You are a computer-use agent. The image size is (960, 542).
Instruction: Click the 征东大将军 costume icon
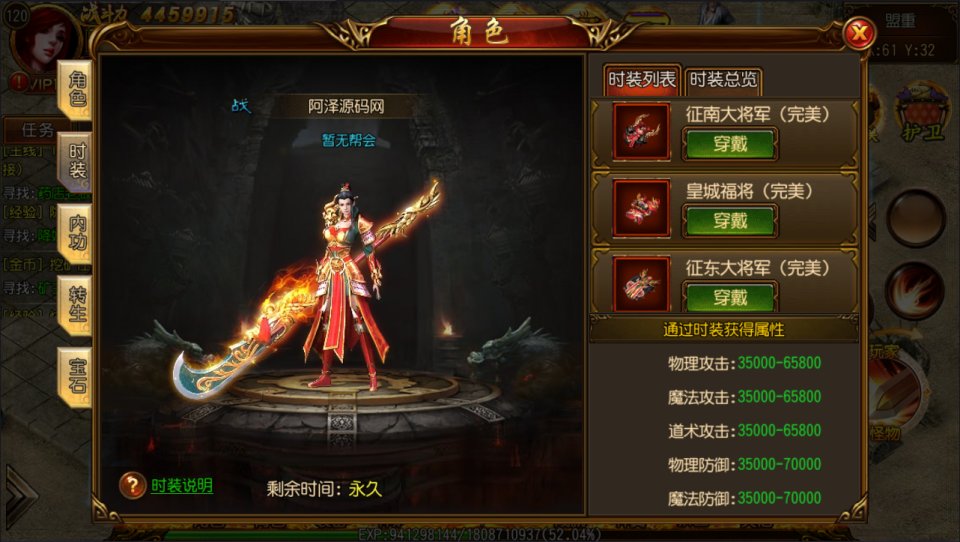(642, 285)
